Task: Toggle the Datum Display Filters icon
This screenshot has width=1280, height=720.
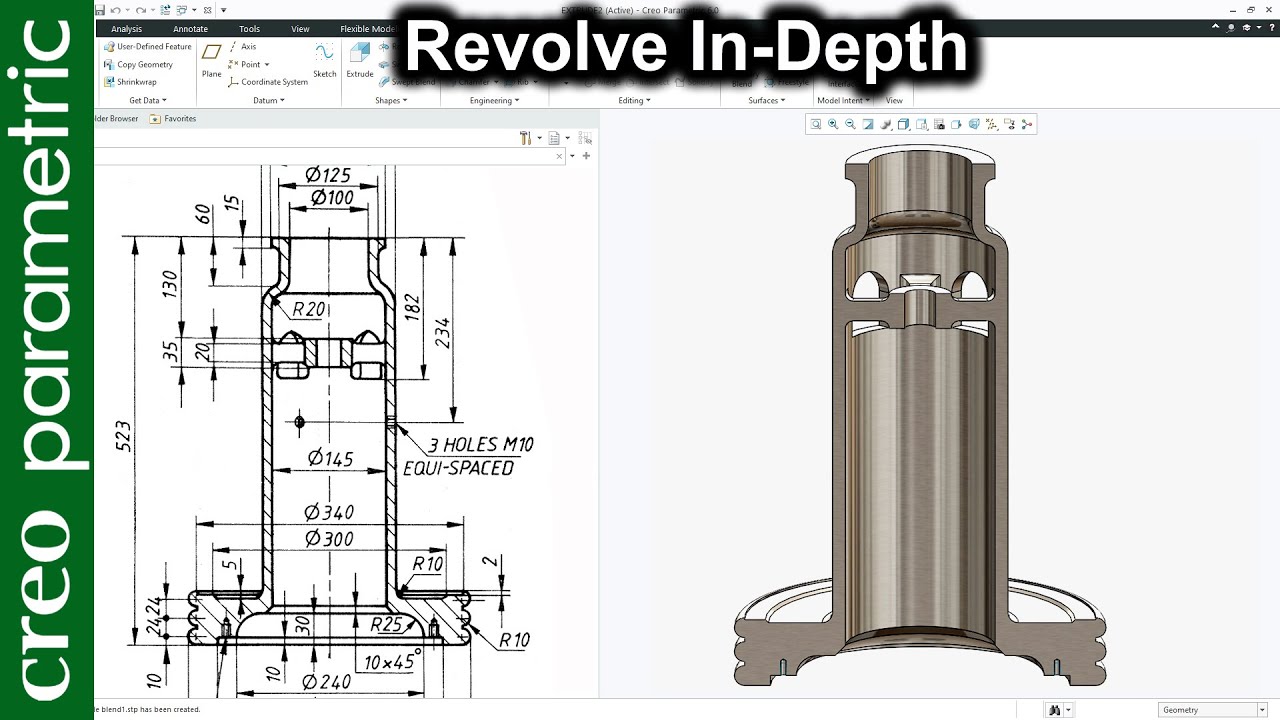Action: (992, 124)
